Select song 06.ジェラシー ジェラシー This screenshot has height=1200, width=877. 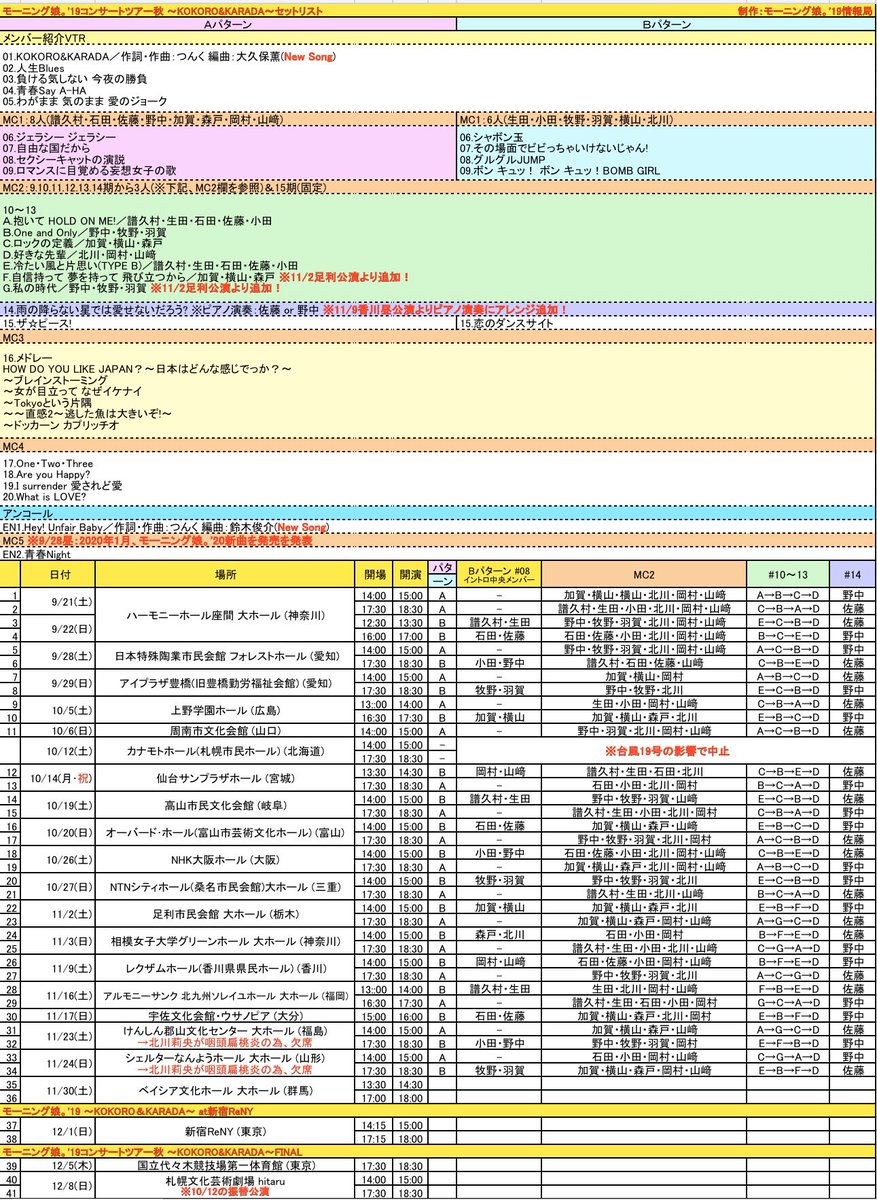[x=57, y=137]
